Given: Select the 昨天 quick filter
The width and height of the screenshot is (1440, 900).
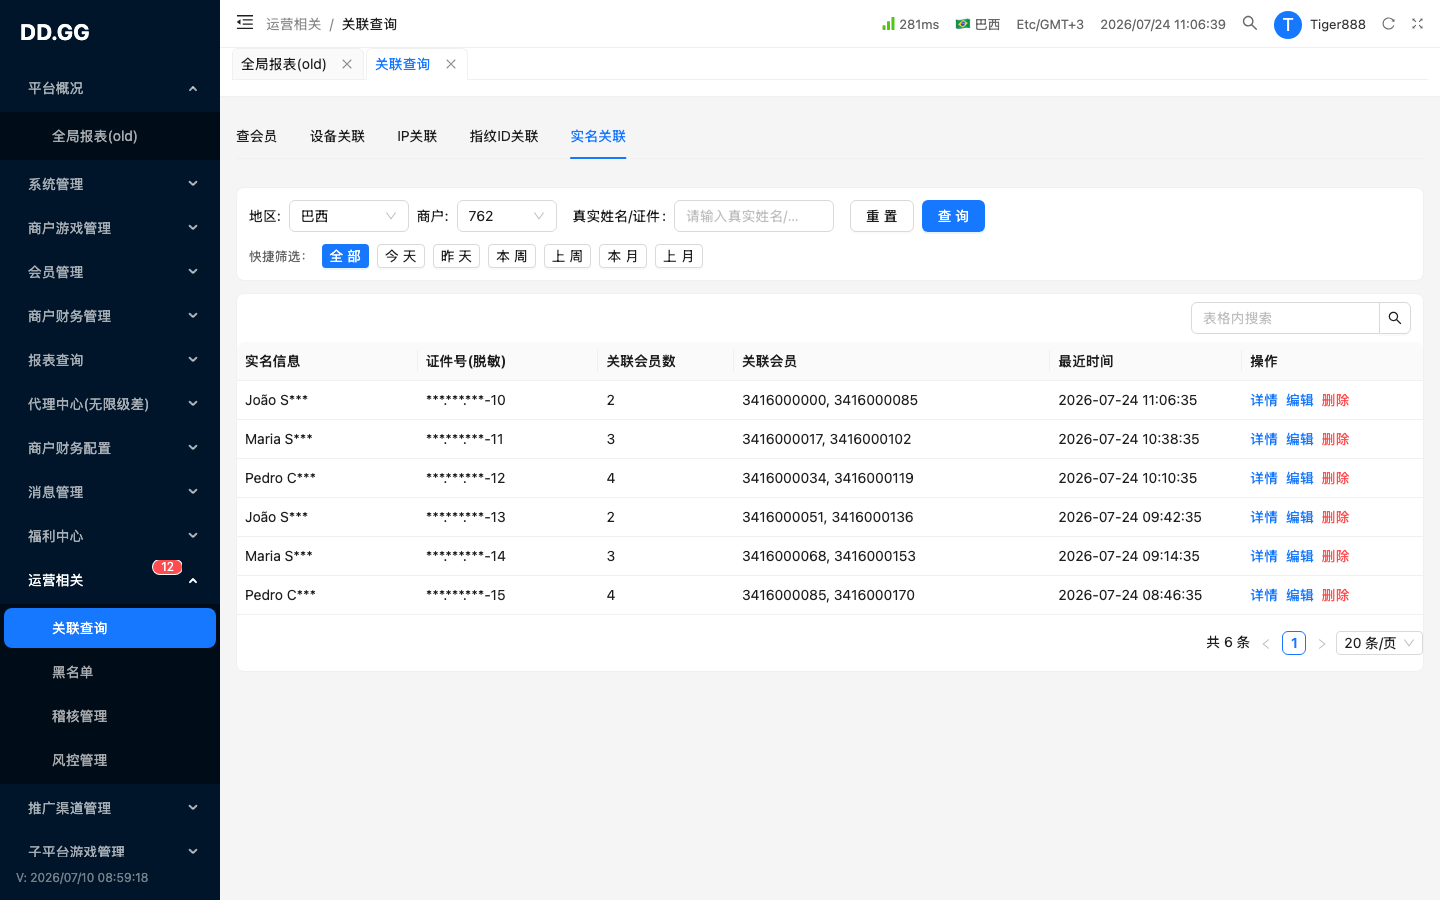Looking at the screenshot, I should click(456, 256).
